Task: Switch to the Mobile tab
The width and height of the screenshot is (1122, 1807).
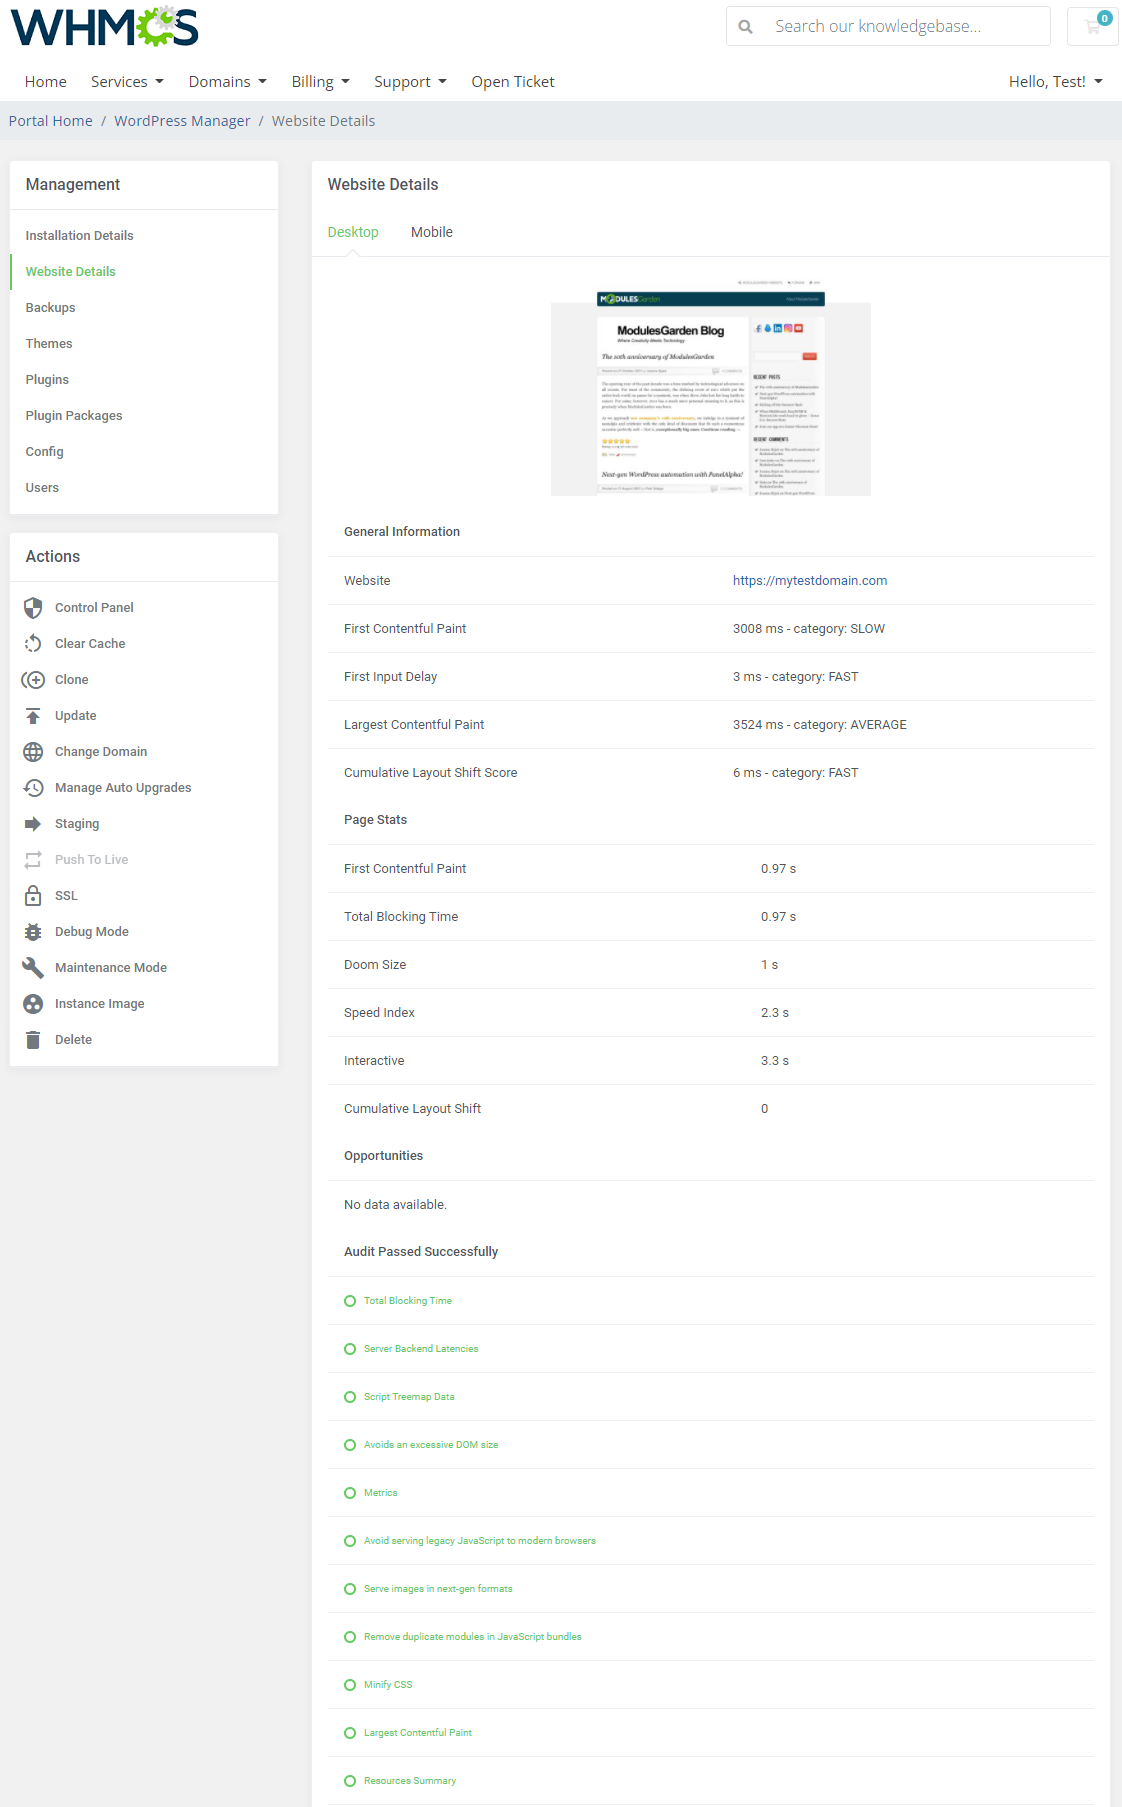Action: pyautogui.click(x=431, y=232)
